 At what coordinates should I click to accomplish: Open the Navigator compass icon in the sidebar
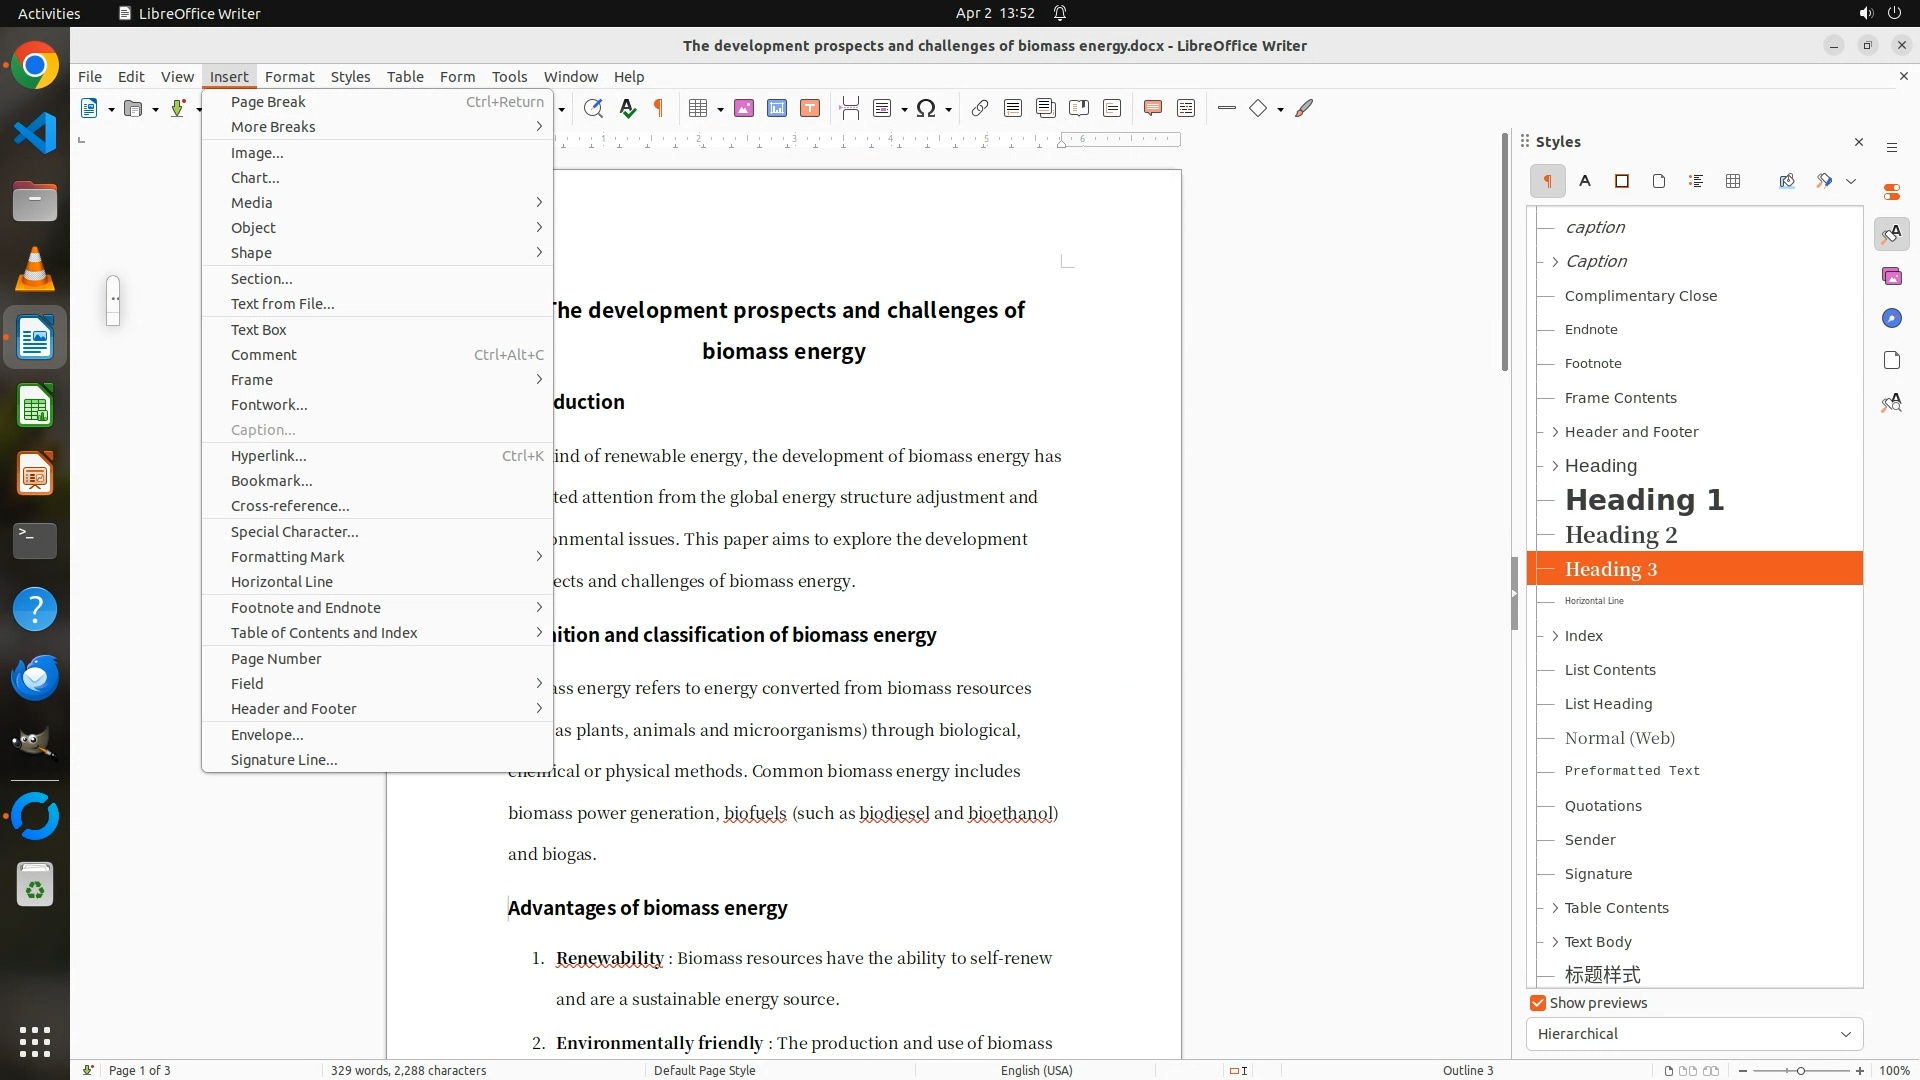pos(1891,318)
